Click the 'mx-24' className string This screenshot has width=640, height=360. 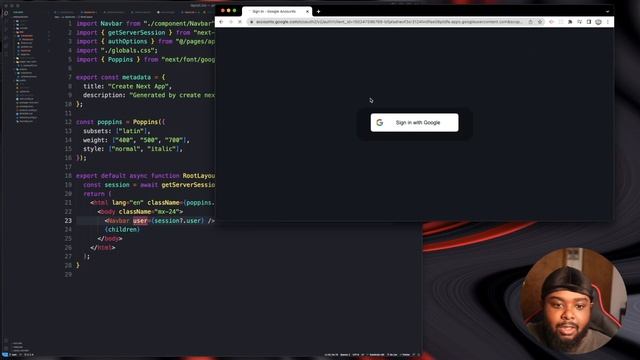(x=167, y=211)
